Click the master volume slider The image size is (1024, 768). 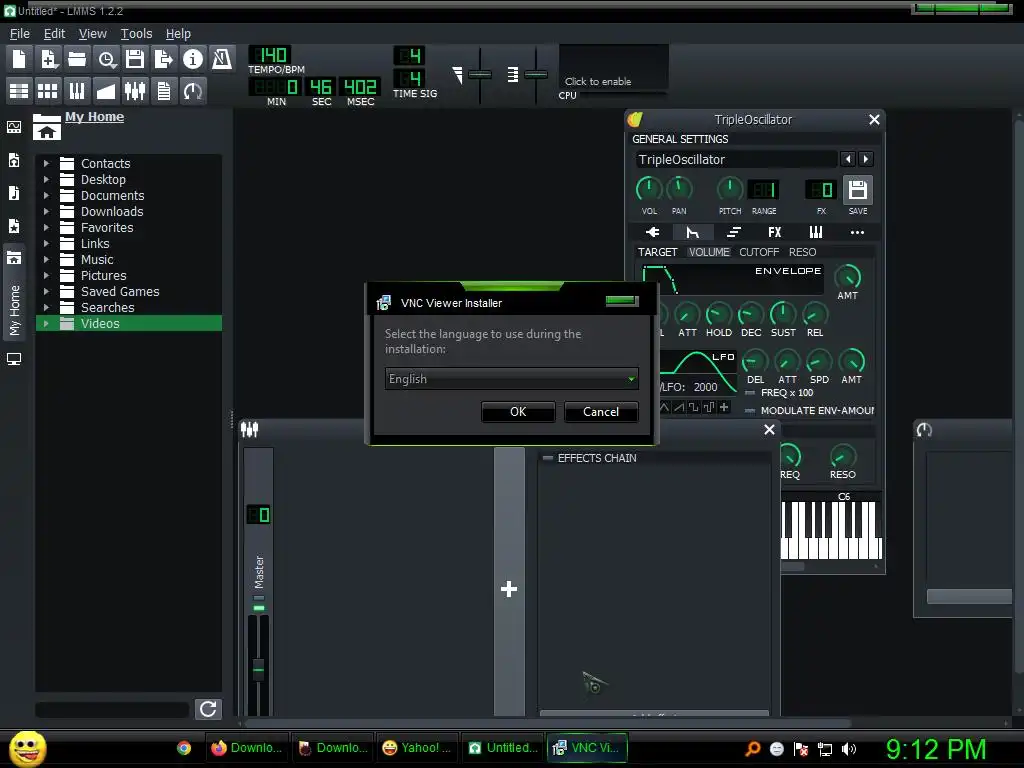479,74
